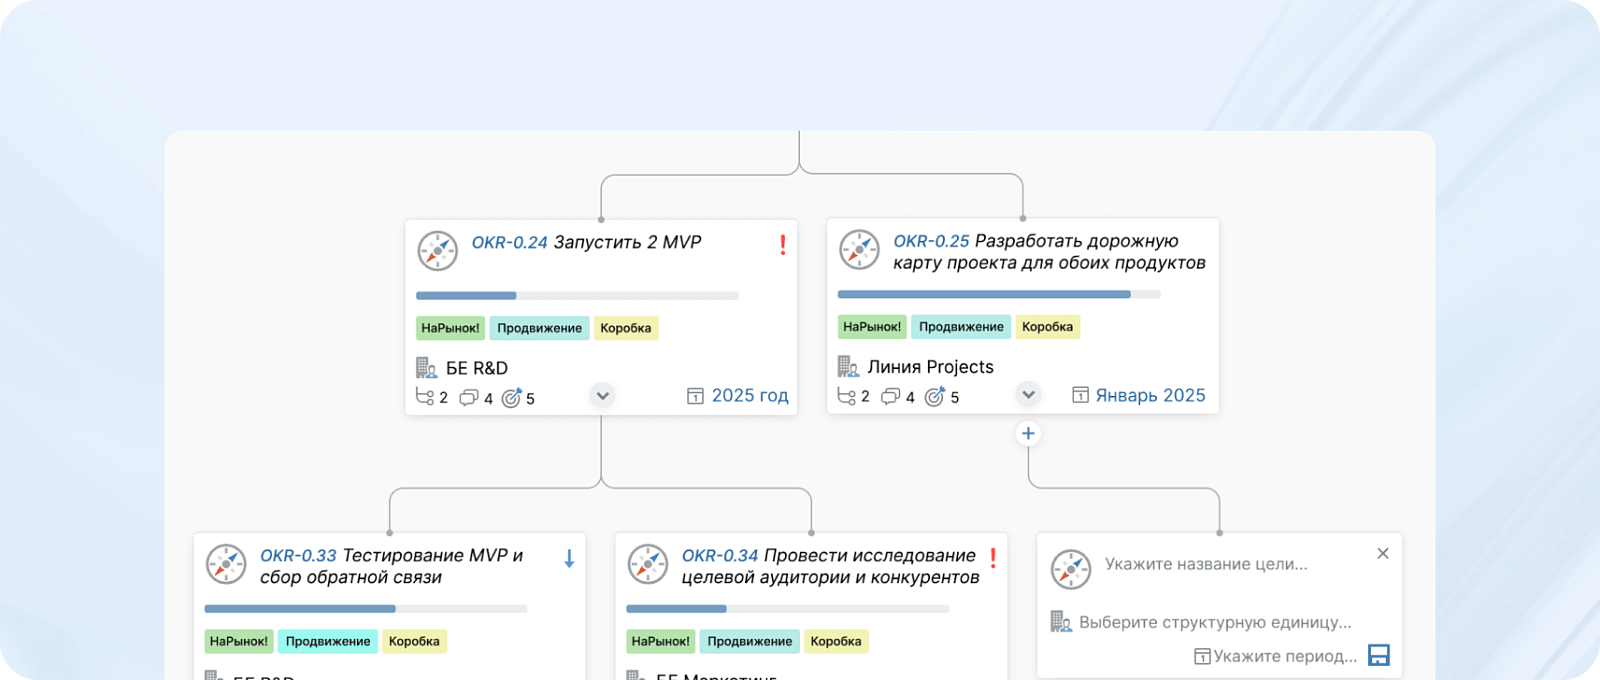Open Выберите структурную единицу selector
Screen dimensions: 1600x680
tap(1215, 622)
